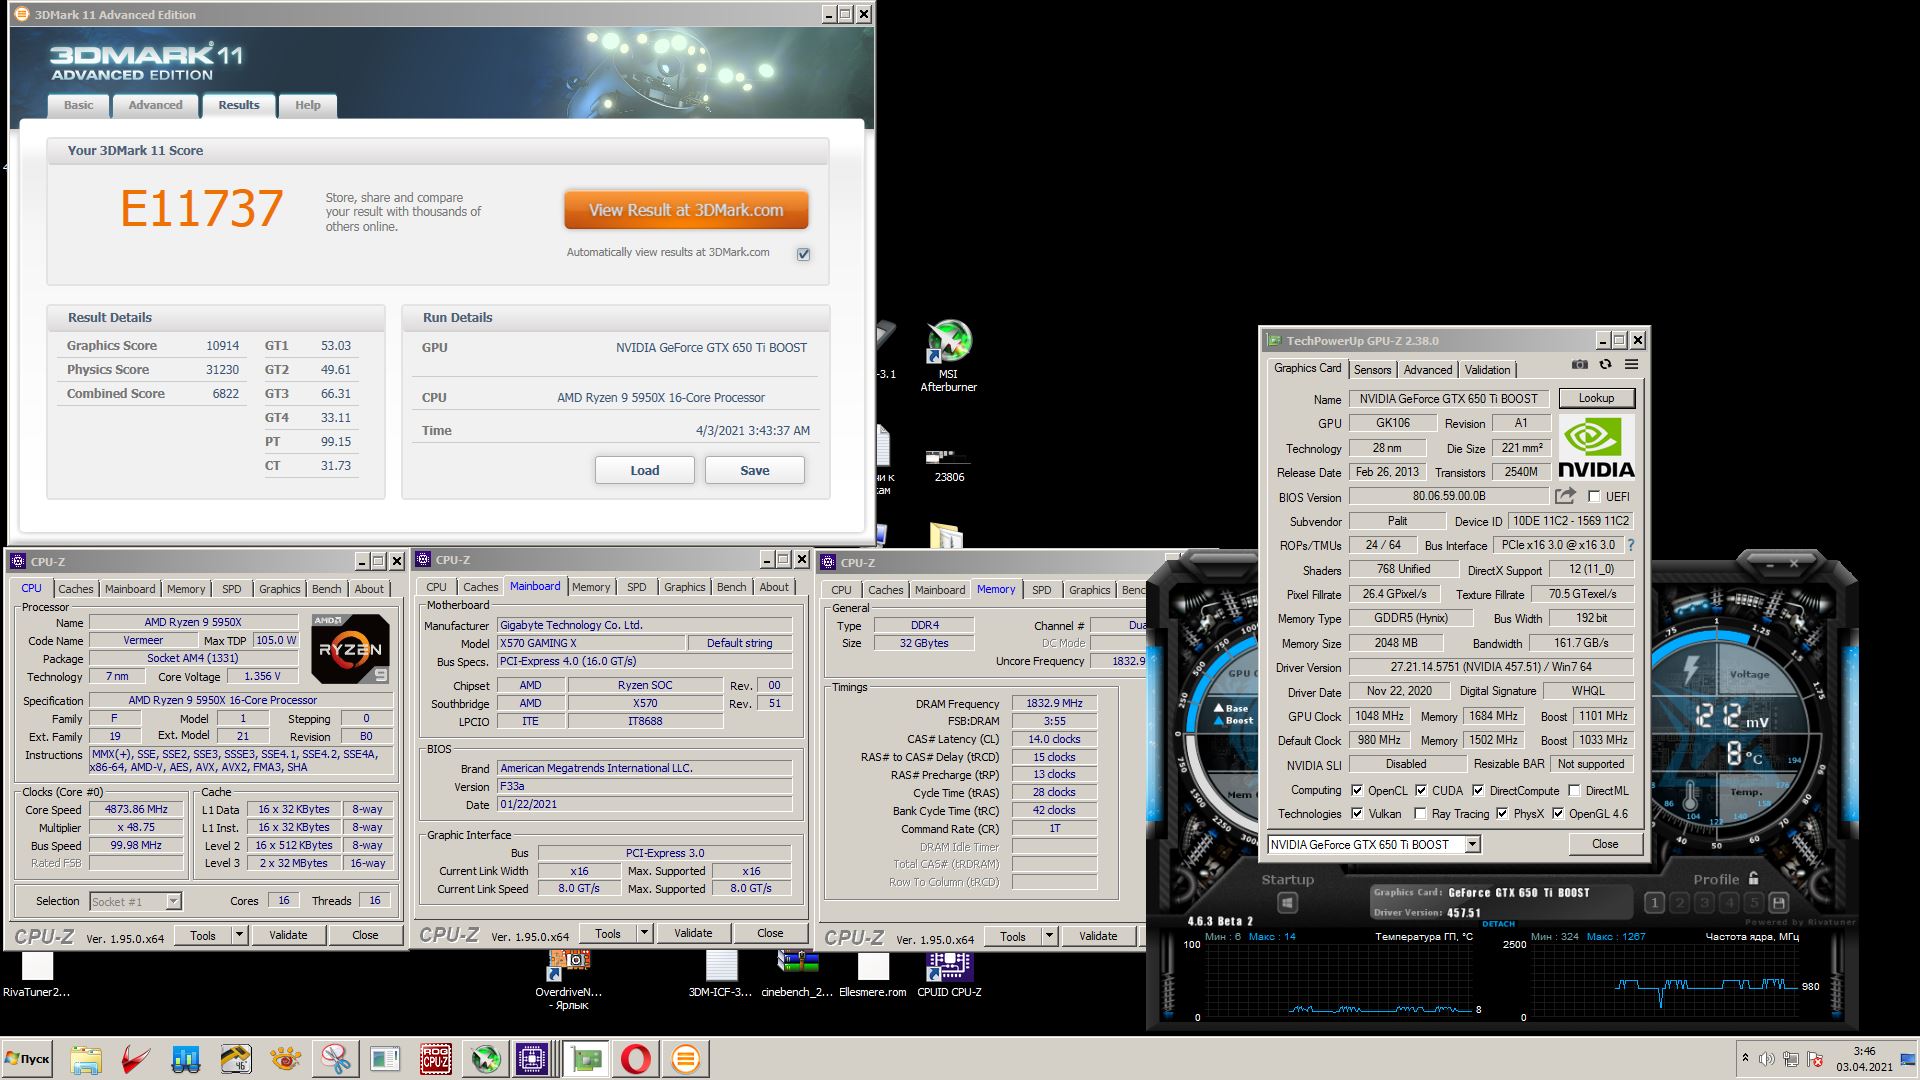Screen dimensions: 1920x1080
Task: Switch to Sensors tab in GPU-Z
Action: (1372, 369)
